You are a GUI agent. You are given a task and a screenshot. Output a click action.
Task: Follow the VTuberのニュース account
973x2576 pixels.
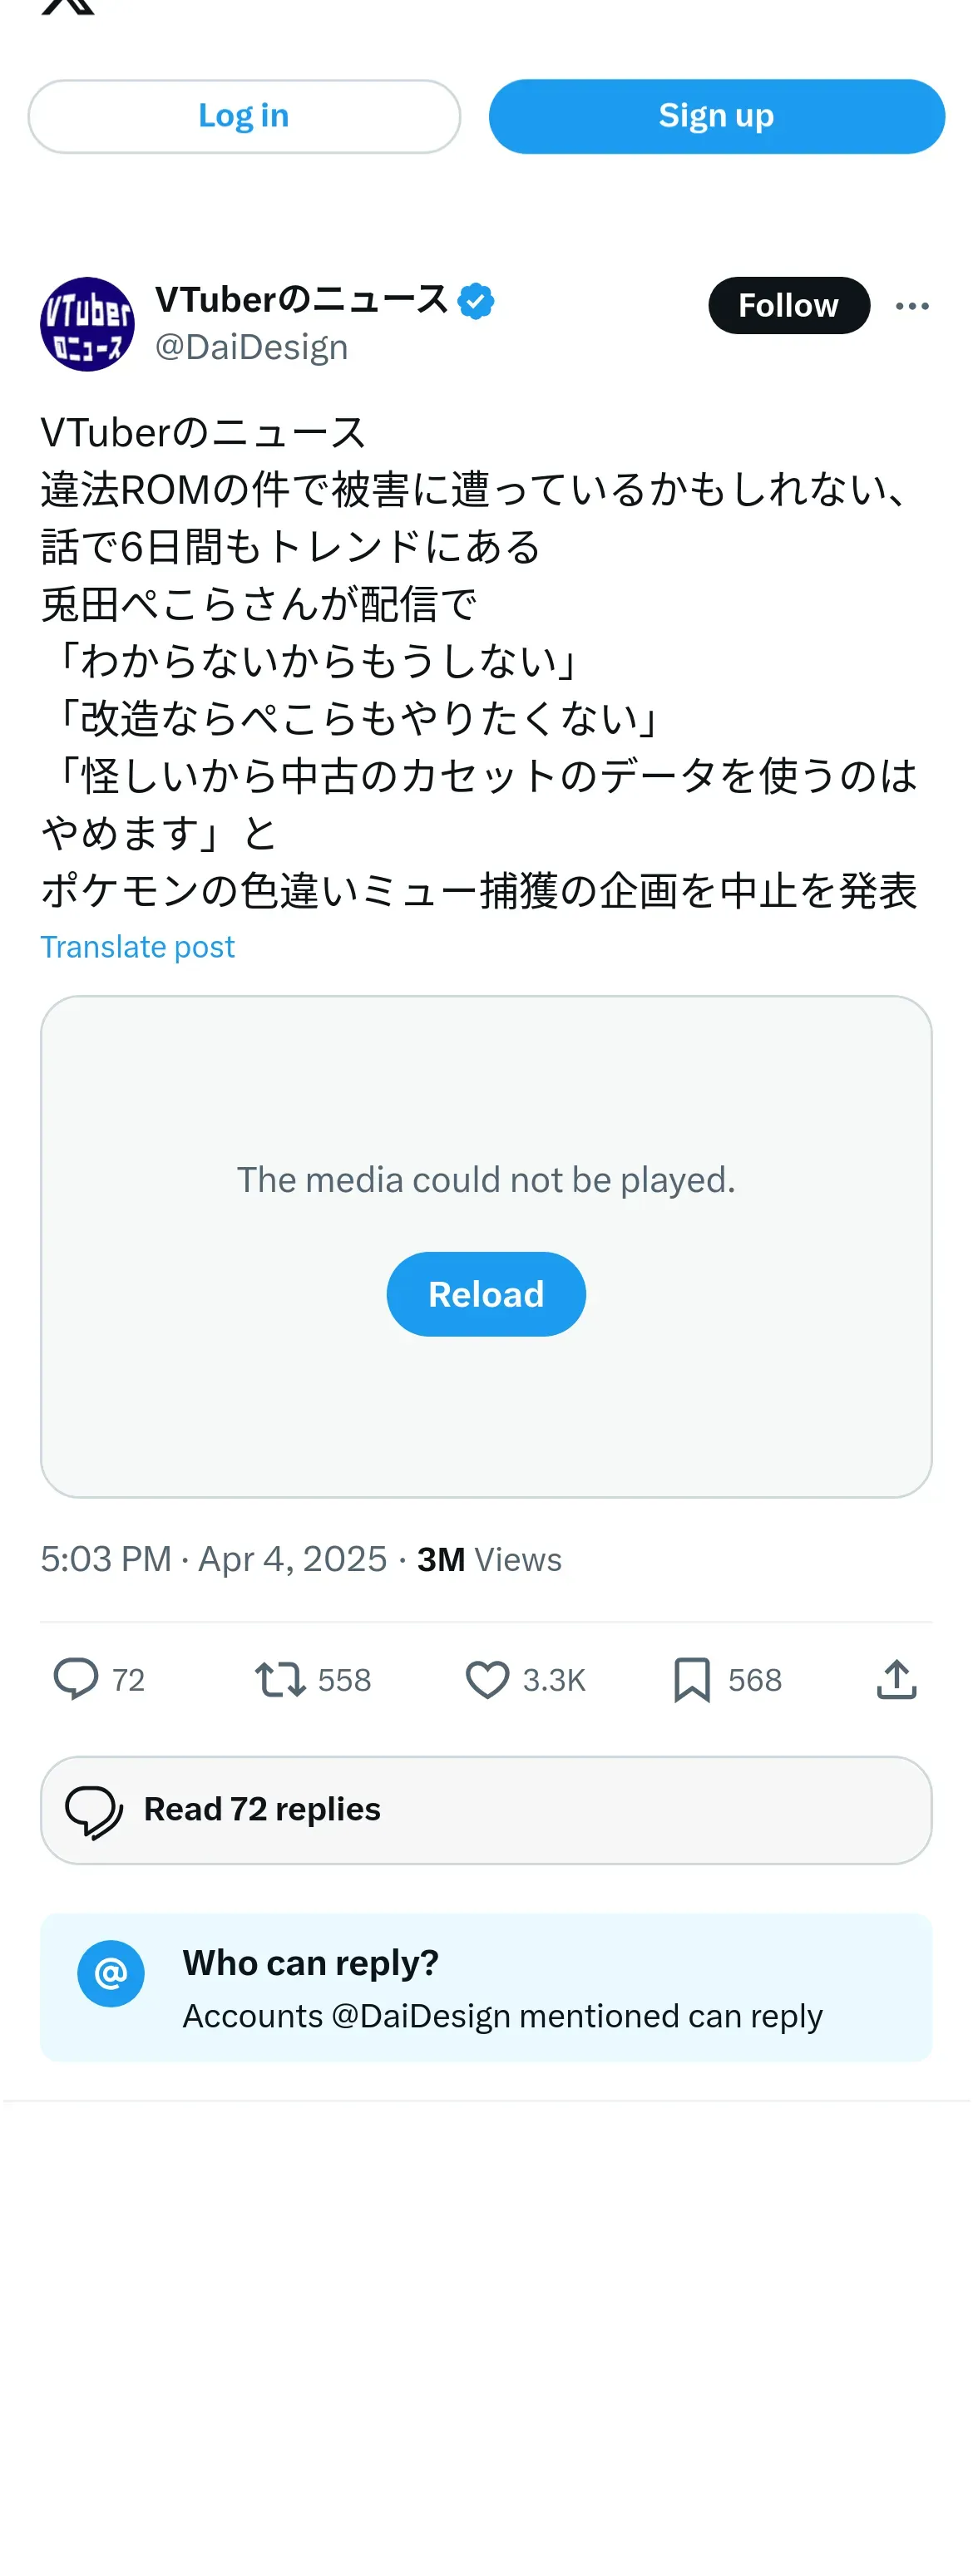(x=788, y=305)
